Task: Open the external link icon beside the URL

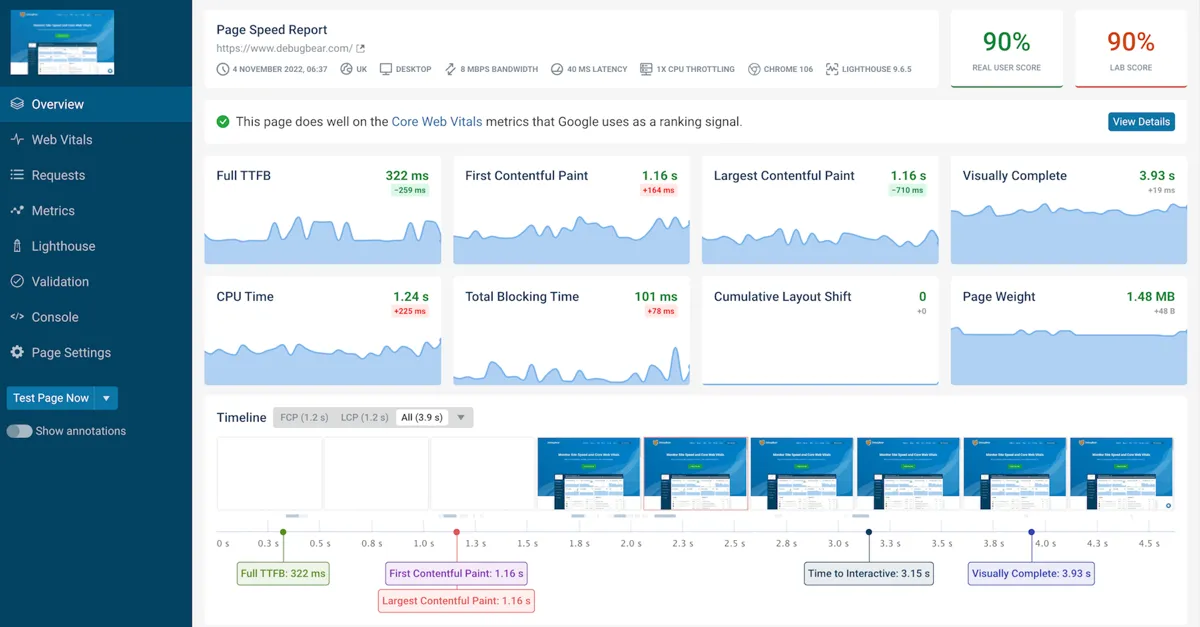Action: coord(361,48)
